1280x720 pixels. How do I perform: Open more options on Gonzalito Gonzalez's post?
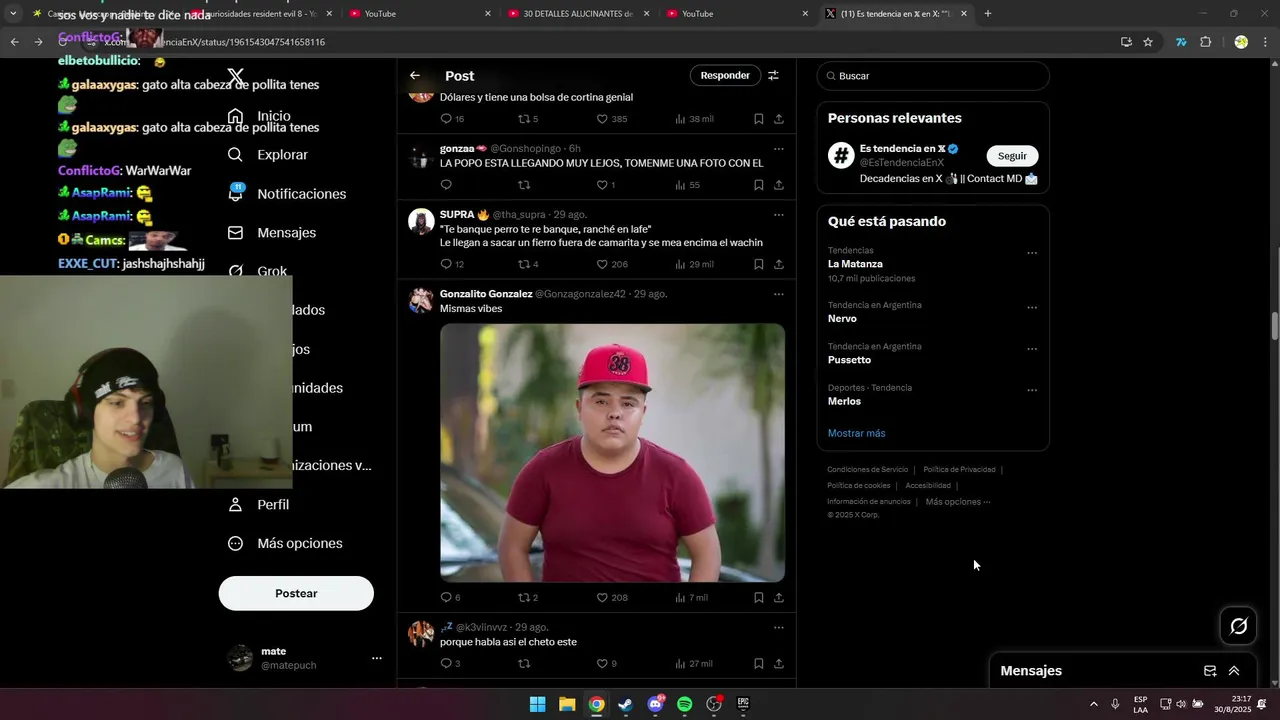point(779,294)
